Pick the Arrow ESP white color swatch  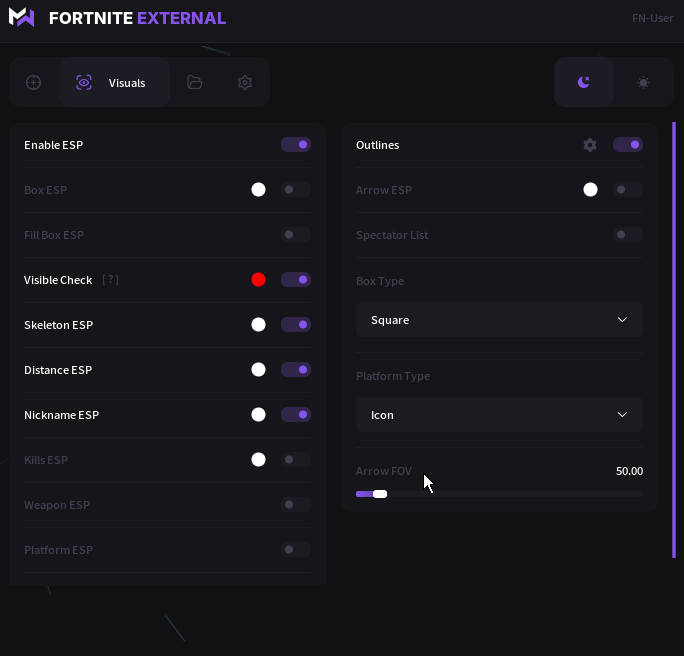(590, 190)
